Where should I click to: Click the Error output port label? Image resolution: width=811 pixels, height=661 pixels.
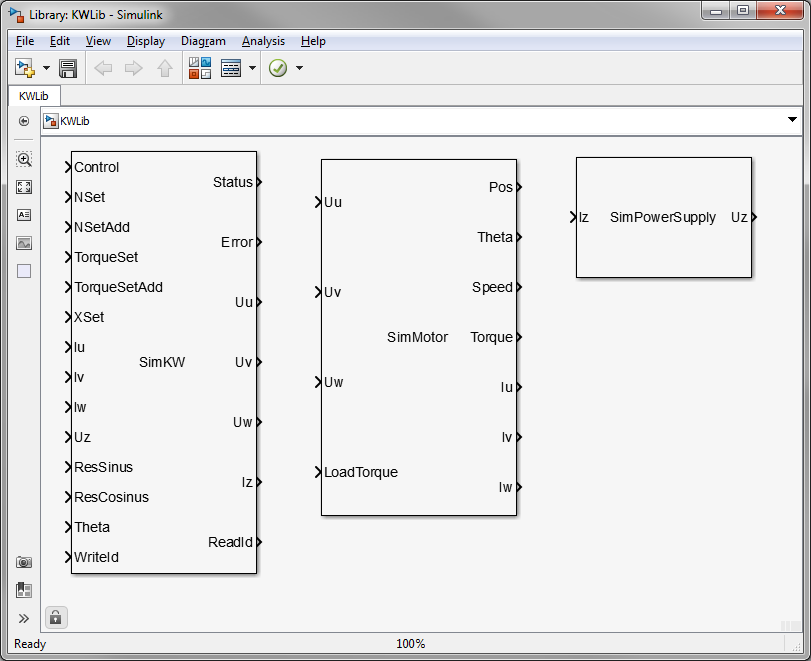click(x=237, y=242)
